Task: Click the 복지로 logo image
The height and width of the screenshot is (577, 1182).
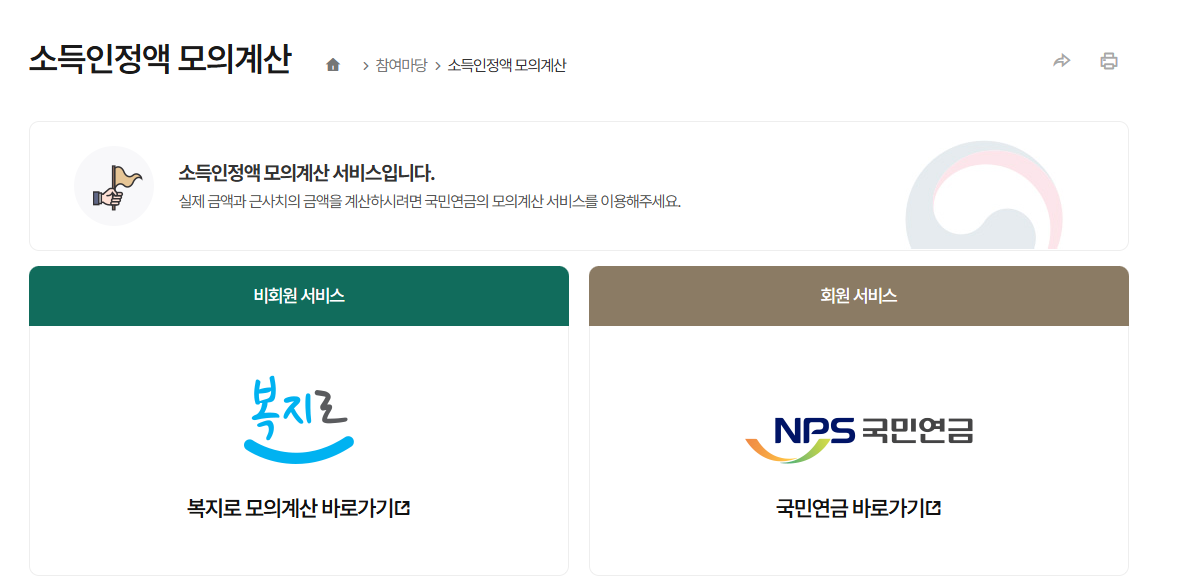Action: click(299, 419)
